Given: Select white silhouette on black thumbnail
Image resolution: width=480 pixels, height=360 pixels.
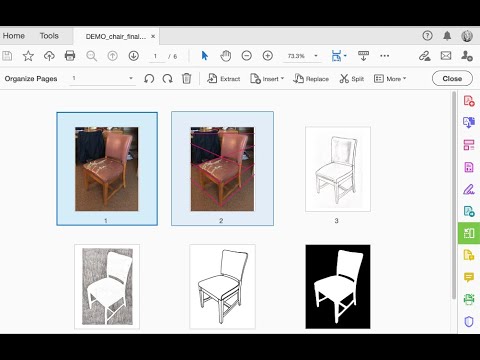Looking at the screenshot, I should pos(338,287).
